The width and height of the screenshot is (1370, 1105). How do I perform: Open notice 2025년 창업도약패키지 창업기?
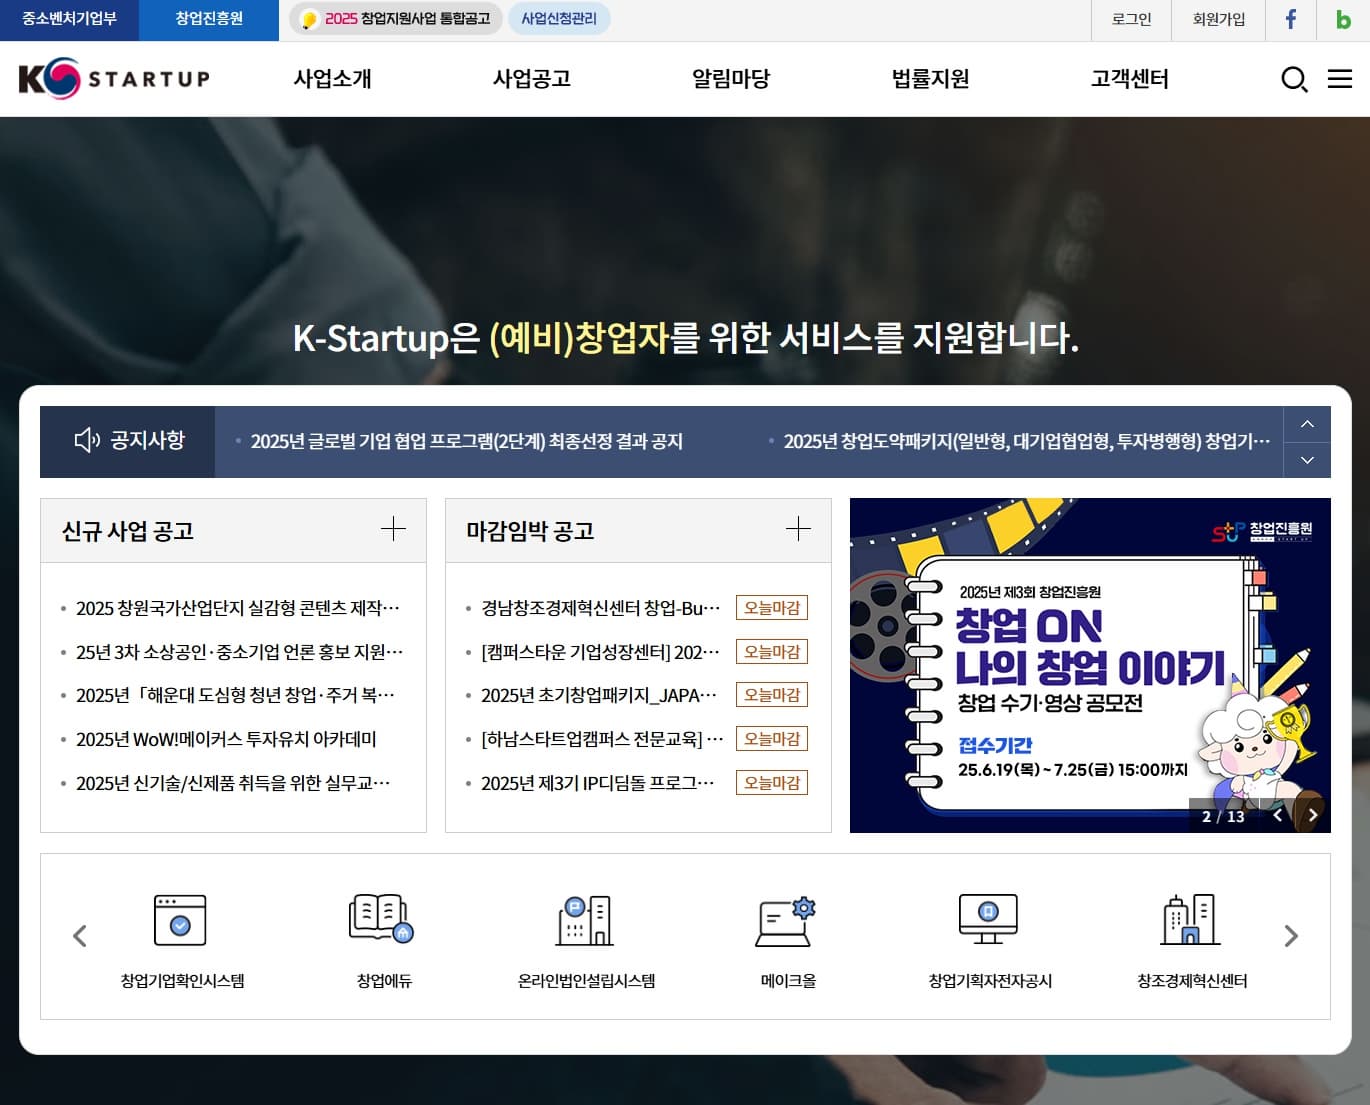point(1026,441)
